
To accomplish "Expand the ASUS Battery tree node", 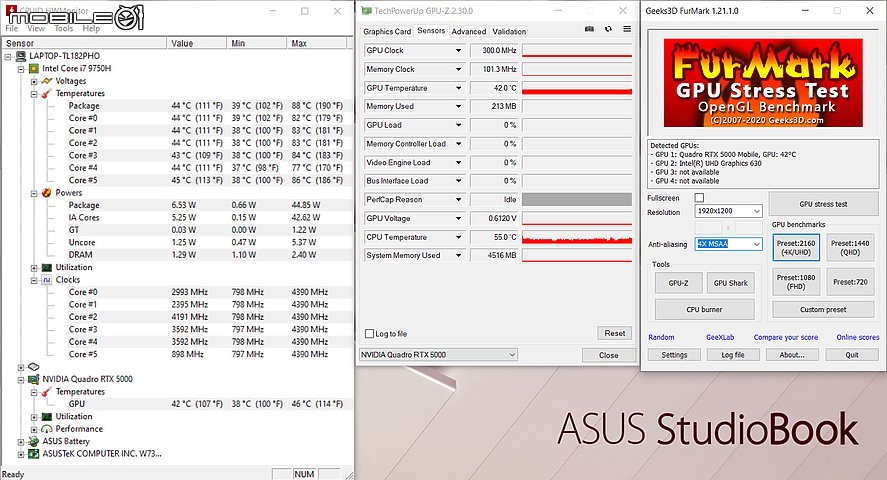I will click(x=21, y=442).
